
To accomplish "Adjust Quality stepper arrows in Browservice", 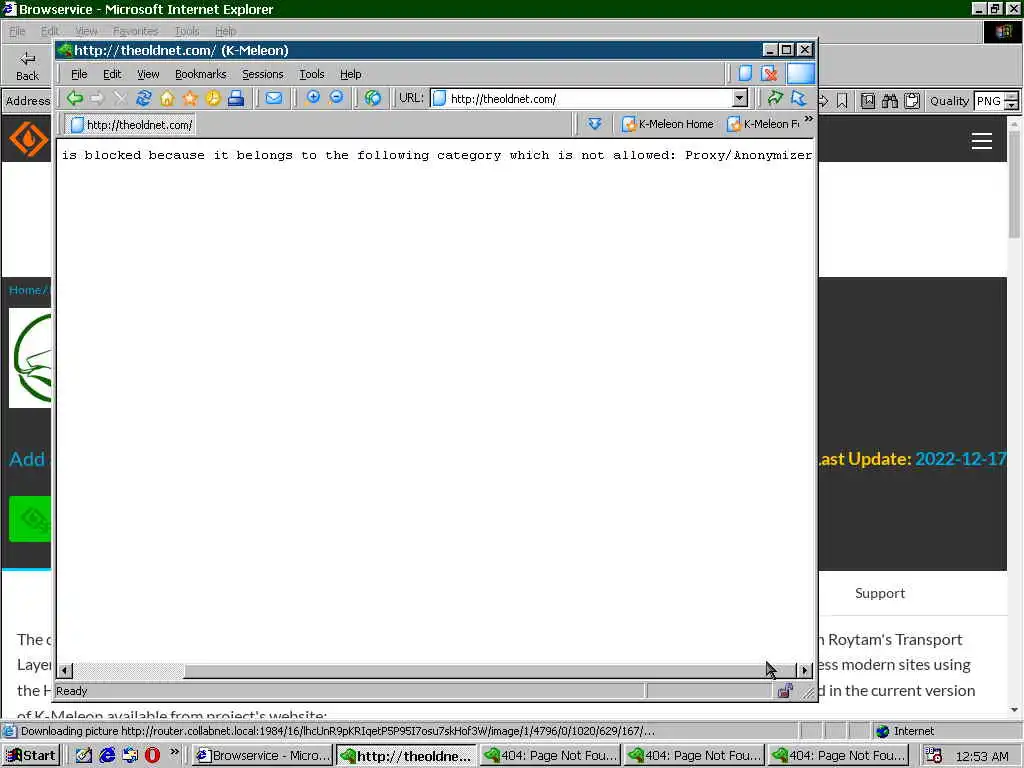I will coord(1012,101).
